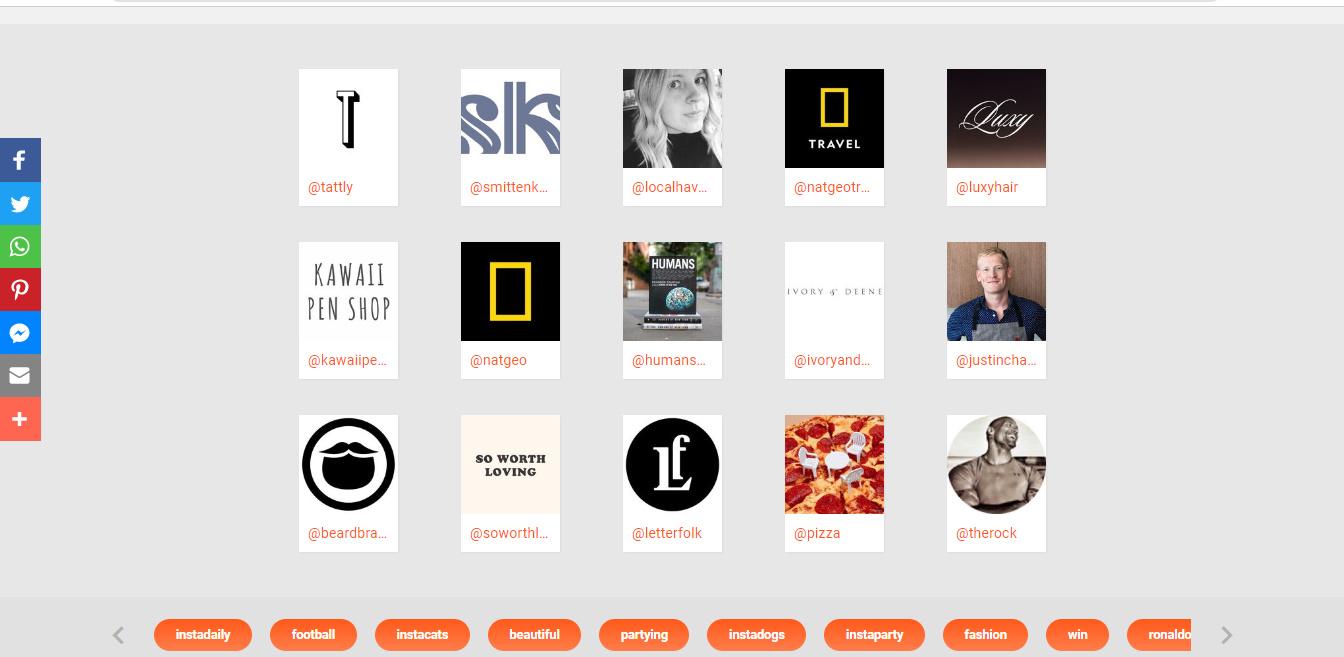Share page on Facebook sidebar icon
The width and height of the screenshot is (1344, 657).
coord(20,160)
